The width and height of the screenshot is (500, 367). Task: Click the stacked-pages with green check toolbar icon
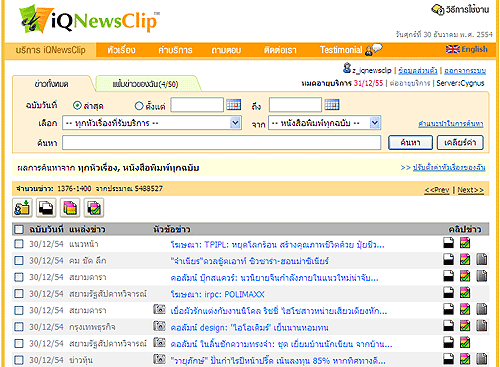94,208
